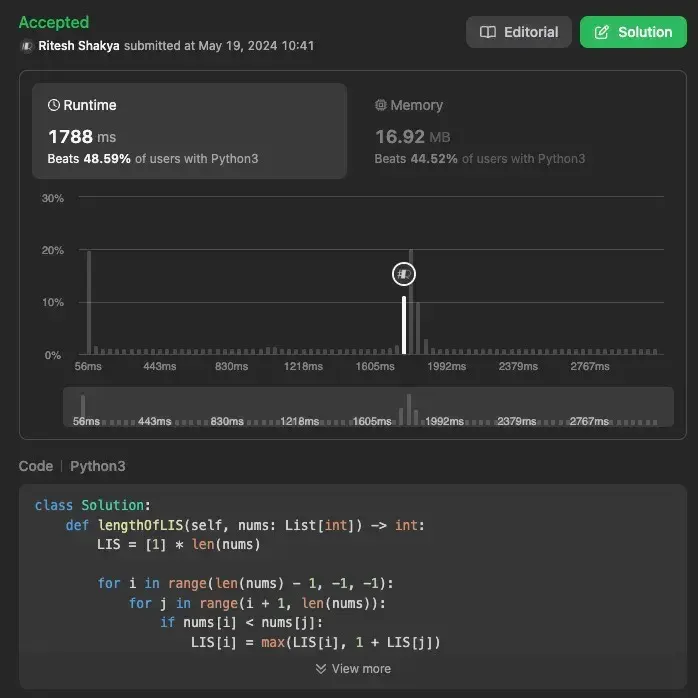Click the tallest bar right of the avatar marker
Image resolution: width=698 pixels, height=698 pixels.
click(411, 302)
